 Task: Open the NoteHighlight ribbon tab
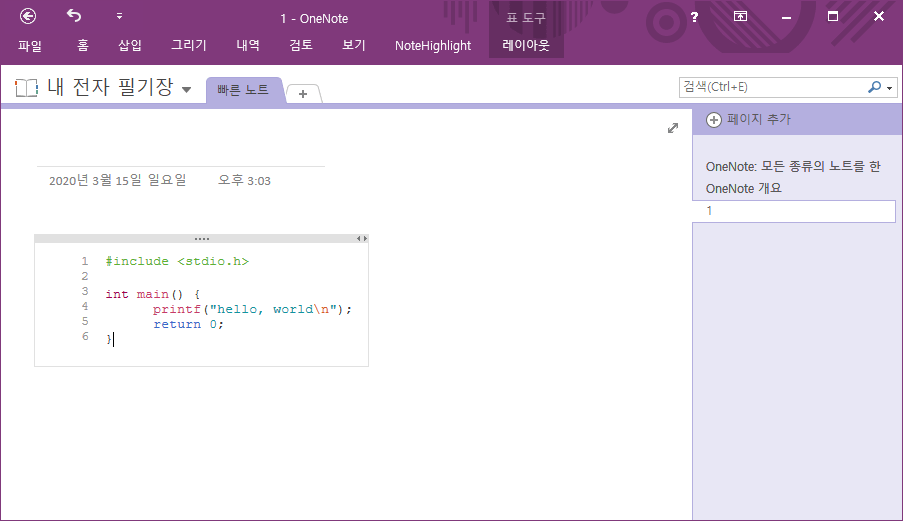tap(433, 45)
